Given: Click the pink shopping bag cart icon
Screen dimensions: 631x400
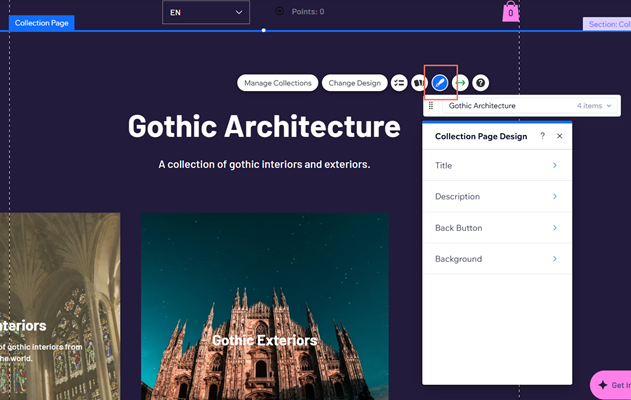Looking at the screenshot, I should tap(511, 12).
